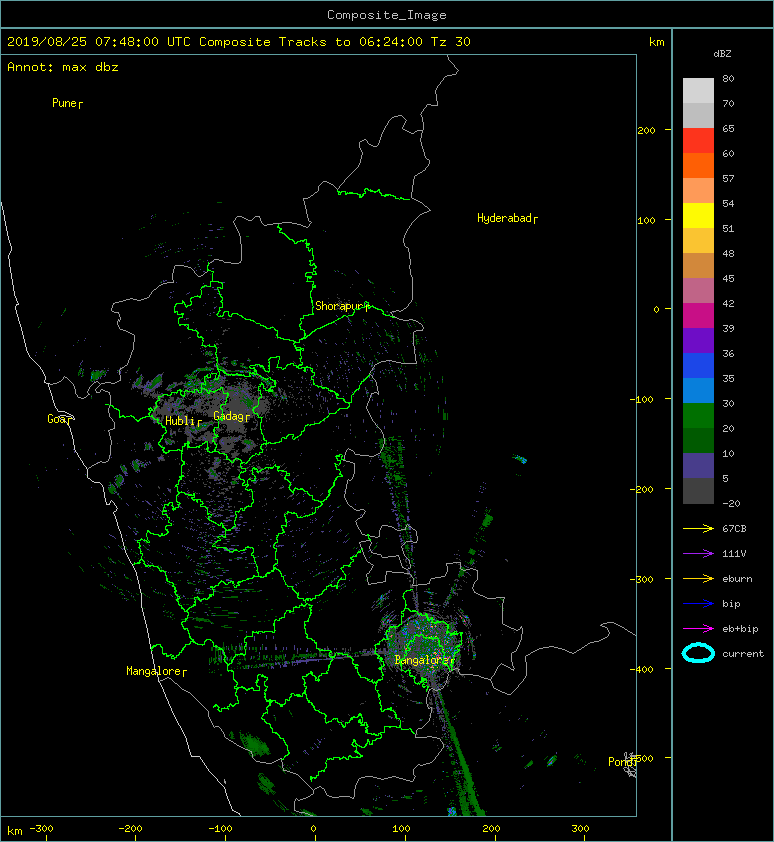Click the cyan current-ellipse legend icon
The height and width of the screenshot is (842, 774).
click(698, 653)
